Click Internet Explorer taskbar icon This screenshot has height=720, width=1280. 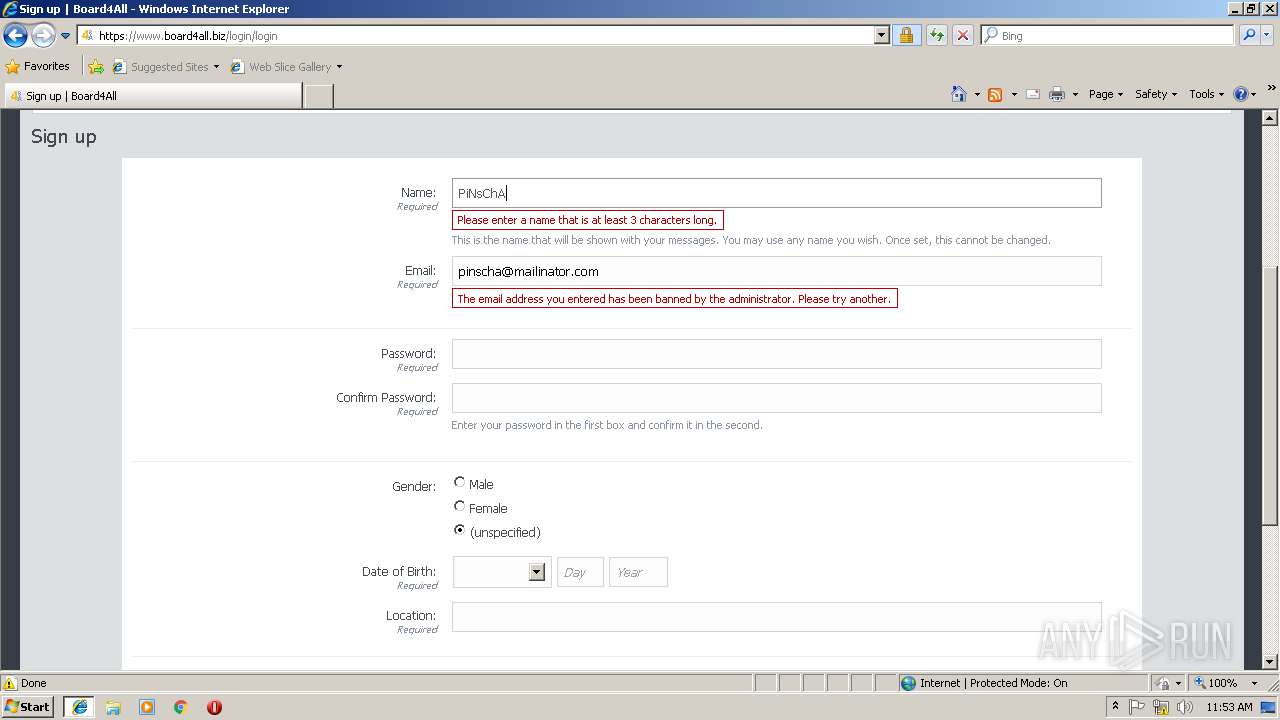pos(80,707)
